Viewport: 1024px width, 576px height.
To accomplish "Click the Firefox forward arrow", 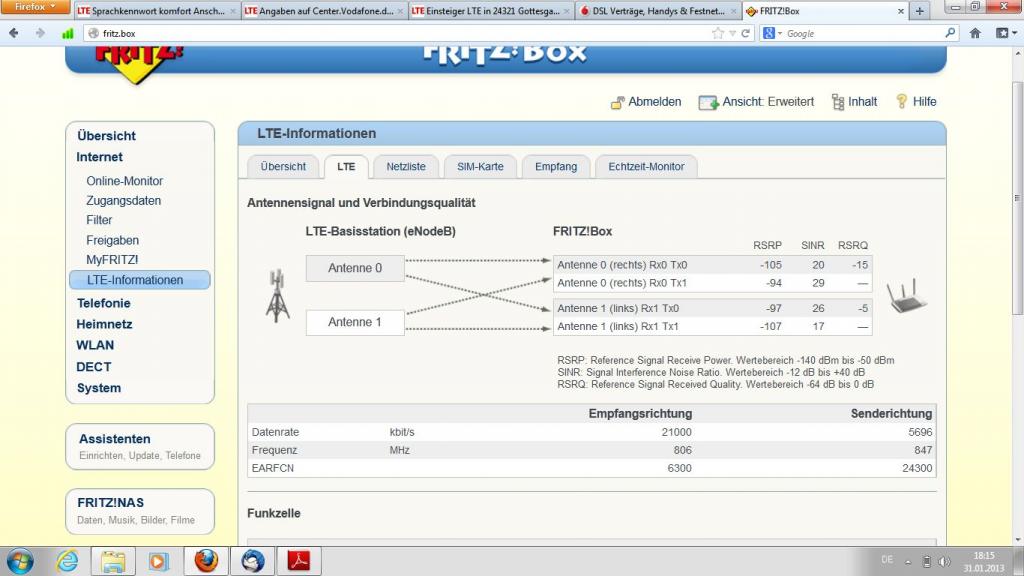I will pos(40,33).
